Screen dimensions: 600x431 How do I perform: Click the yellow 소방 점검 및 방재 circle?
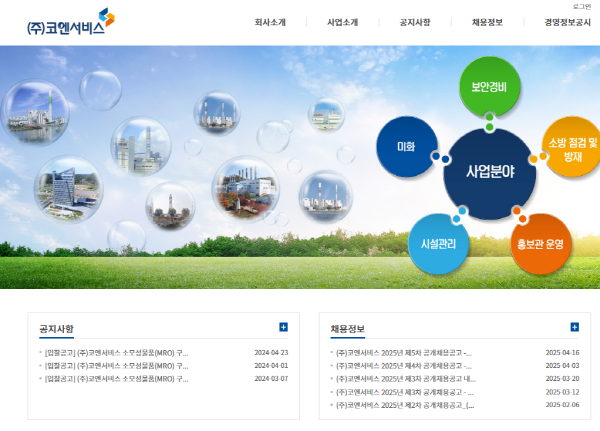point(572,149)
